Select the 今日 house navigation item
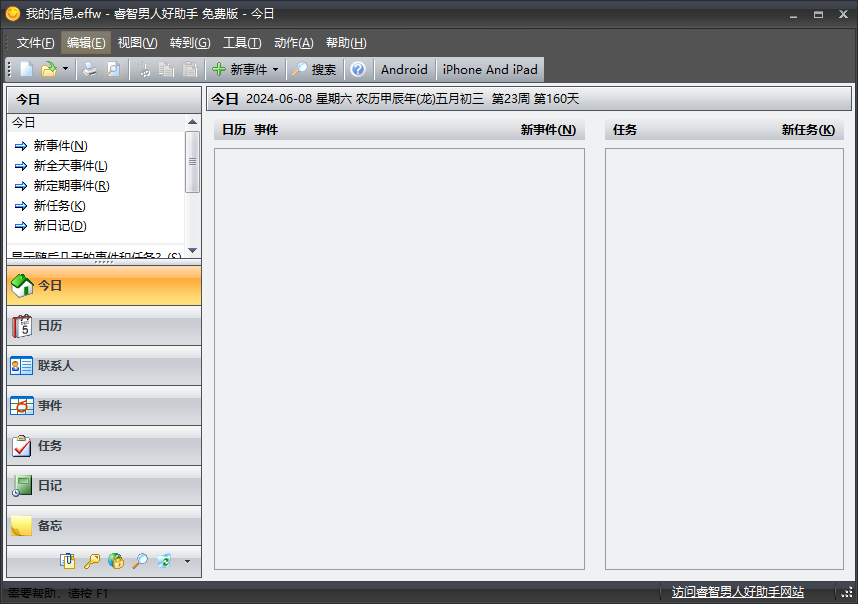Image resolution: width=858 pixels, height=604 pixels. 104,286
